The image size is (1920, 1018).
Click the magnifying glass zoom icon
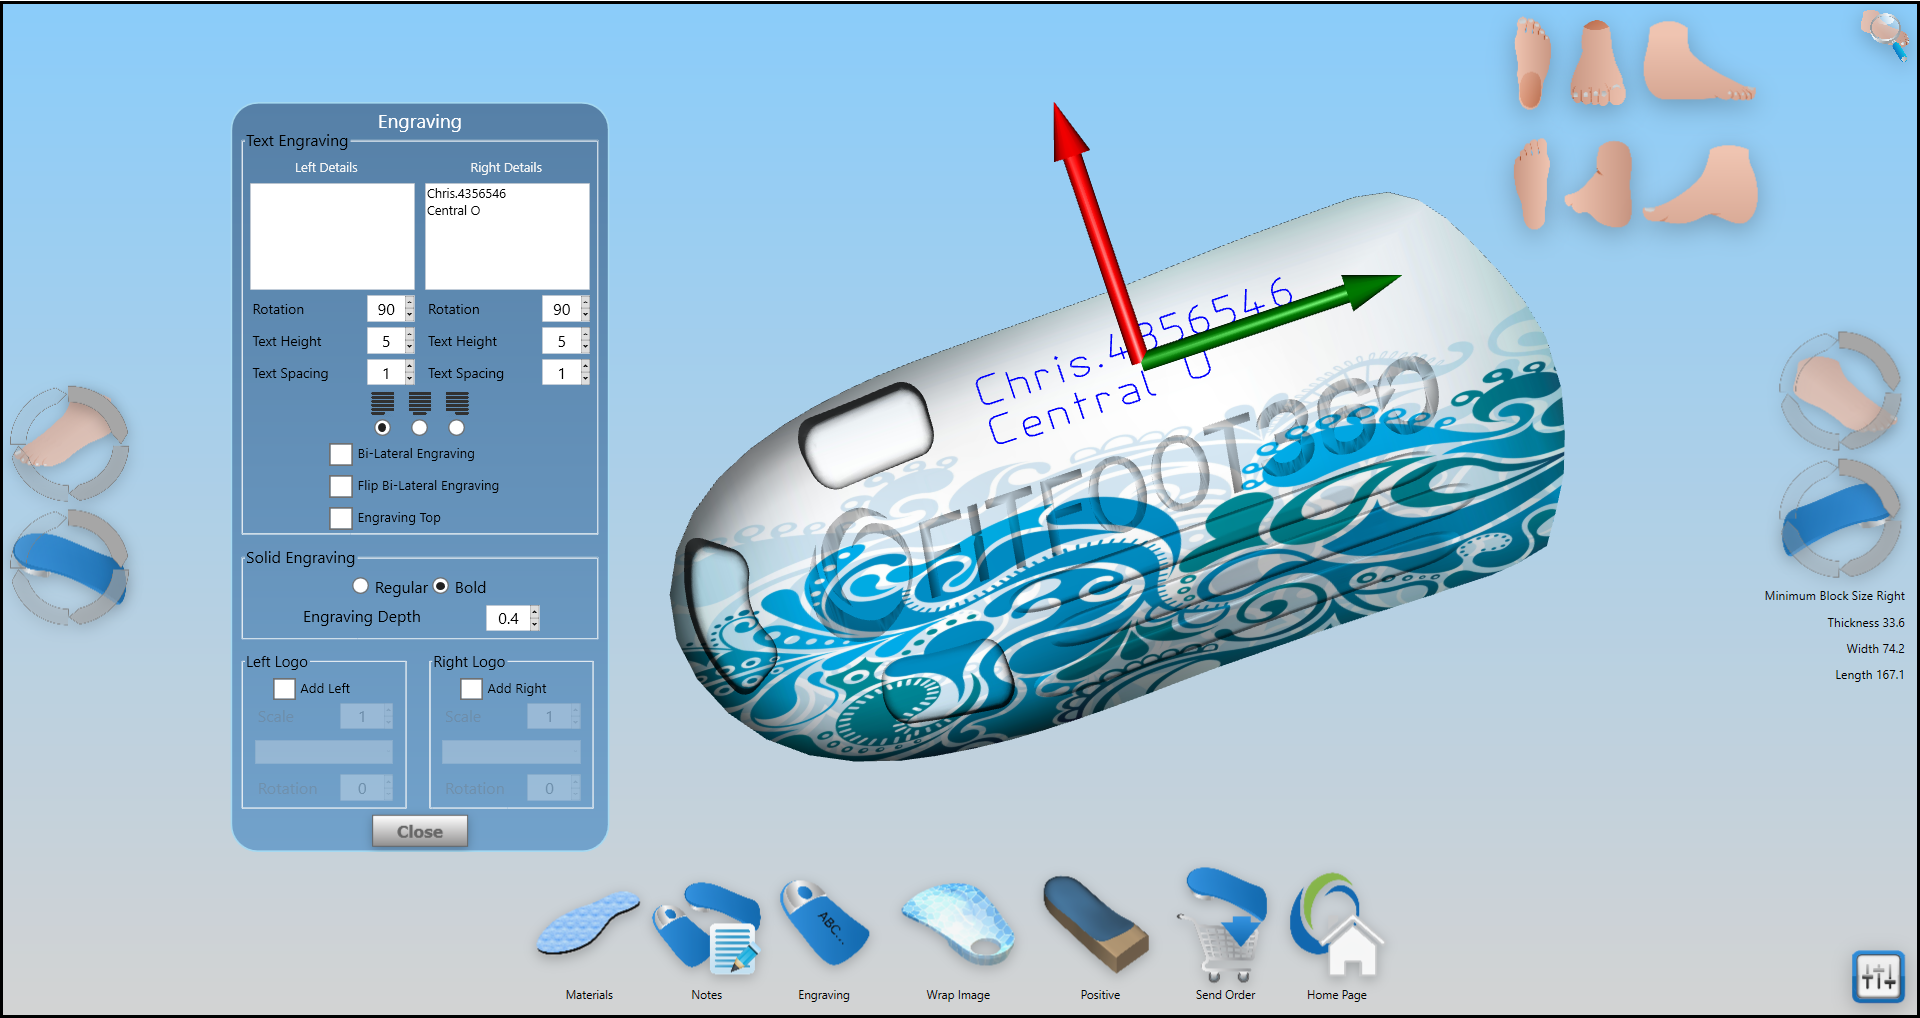click(x=1884, y=35)
